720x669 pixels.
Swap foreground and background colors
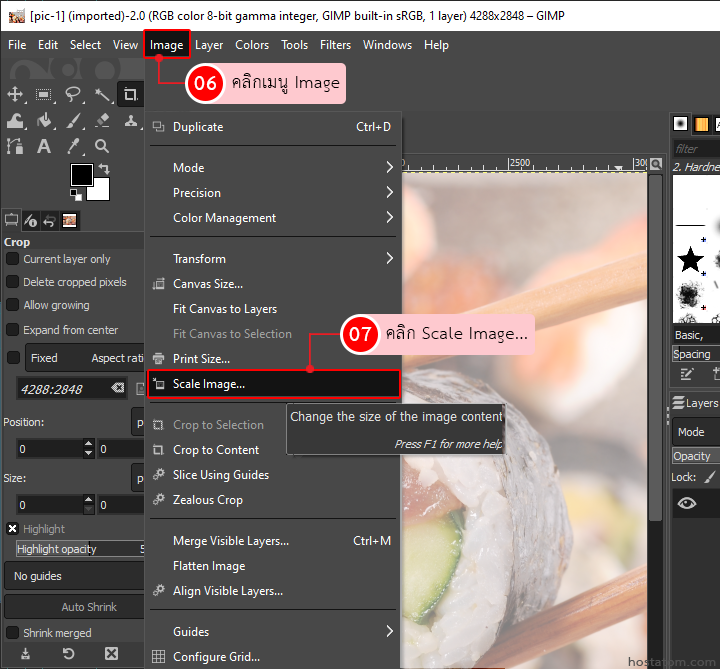[x=105, y=168]
